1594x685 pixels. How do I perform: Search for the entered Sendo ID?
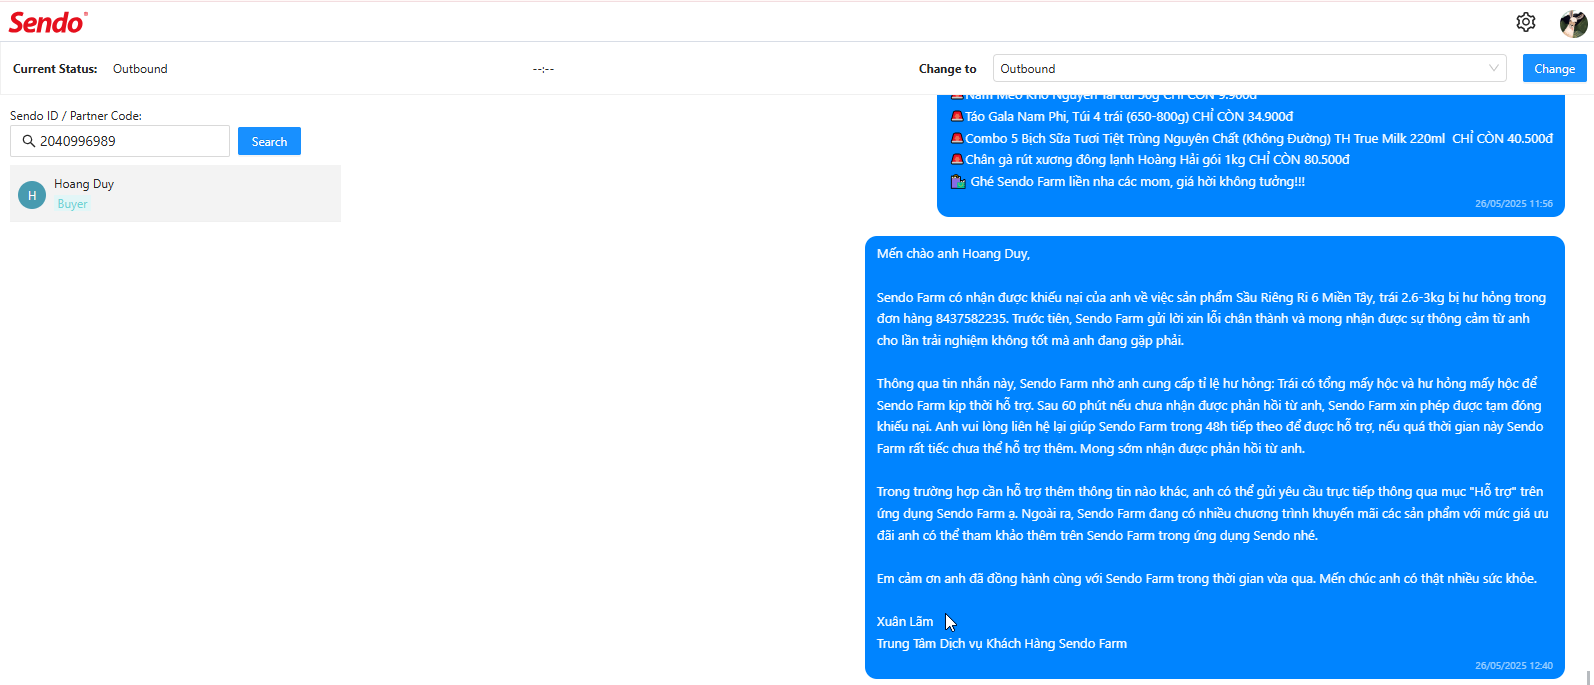click(269, 141)
